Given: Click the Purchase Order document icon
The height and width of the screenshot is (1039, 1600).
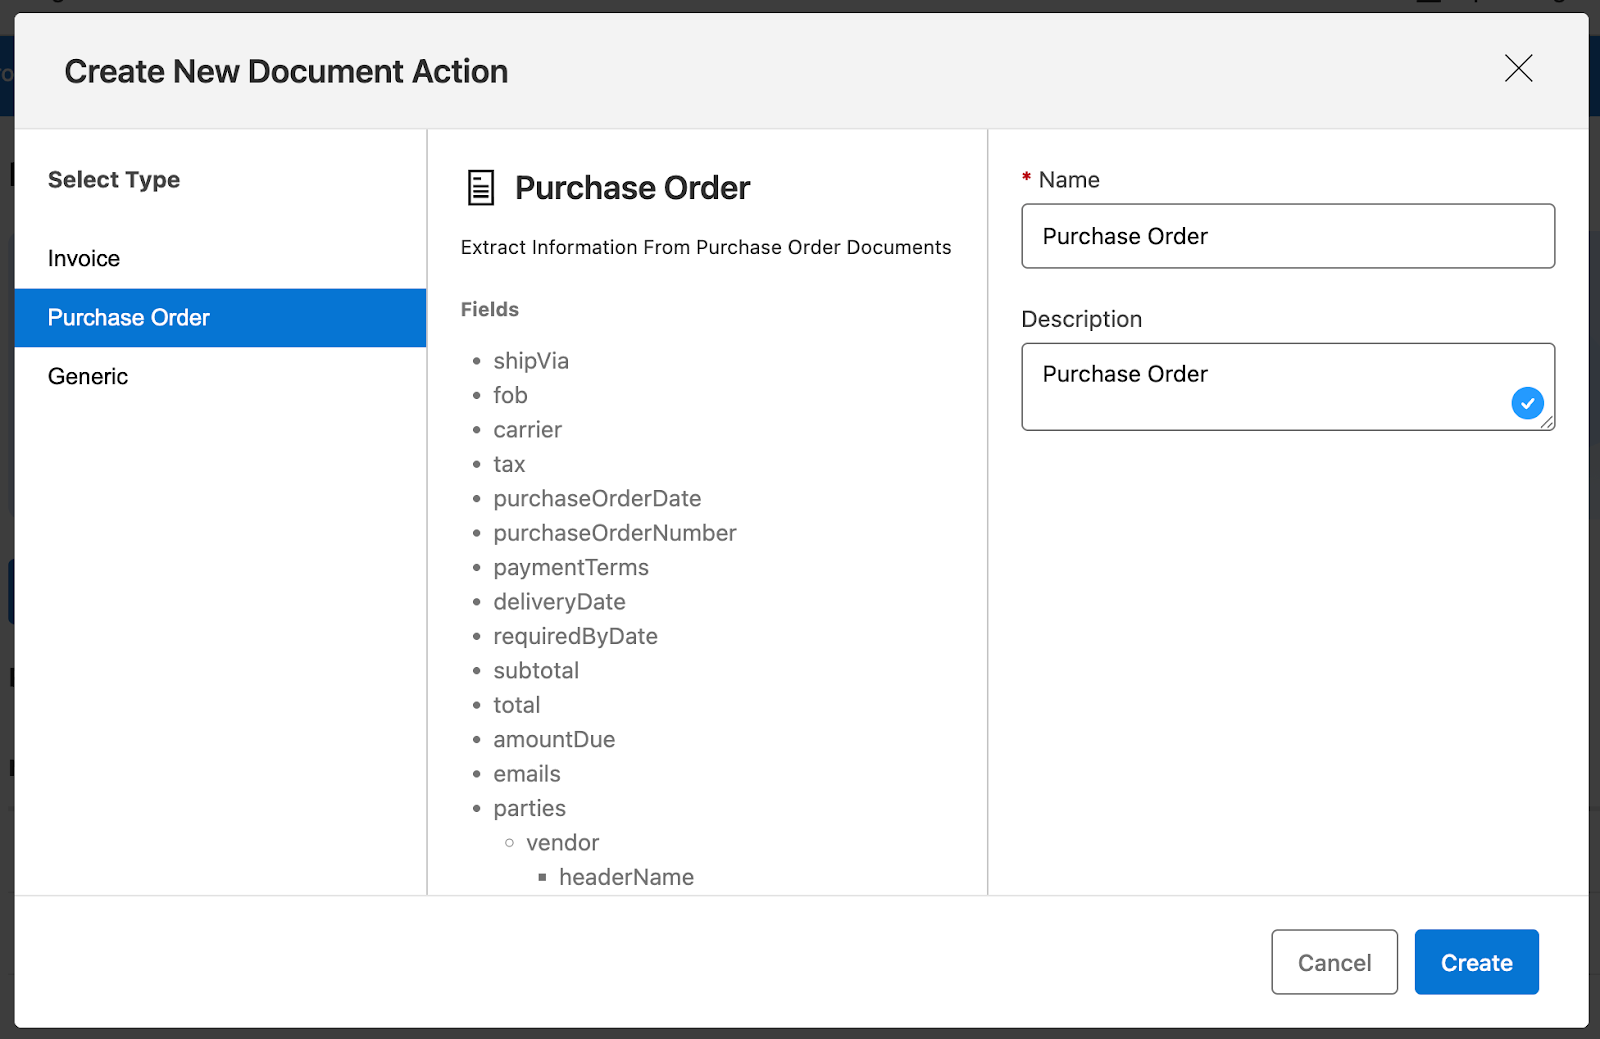Looking at the screenshot, I should (x=480, y=186).
